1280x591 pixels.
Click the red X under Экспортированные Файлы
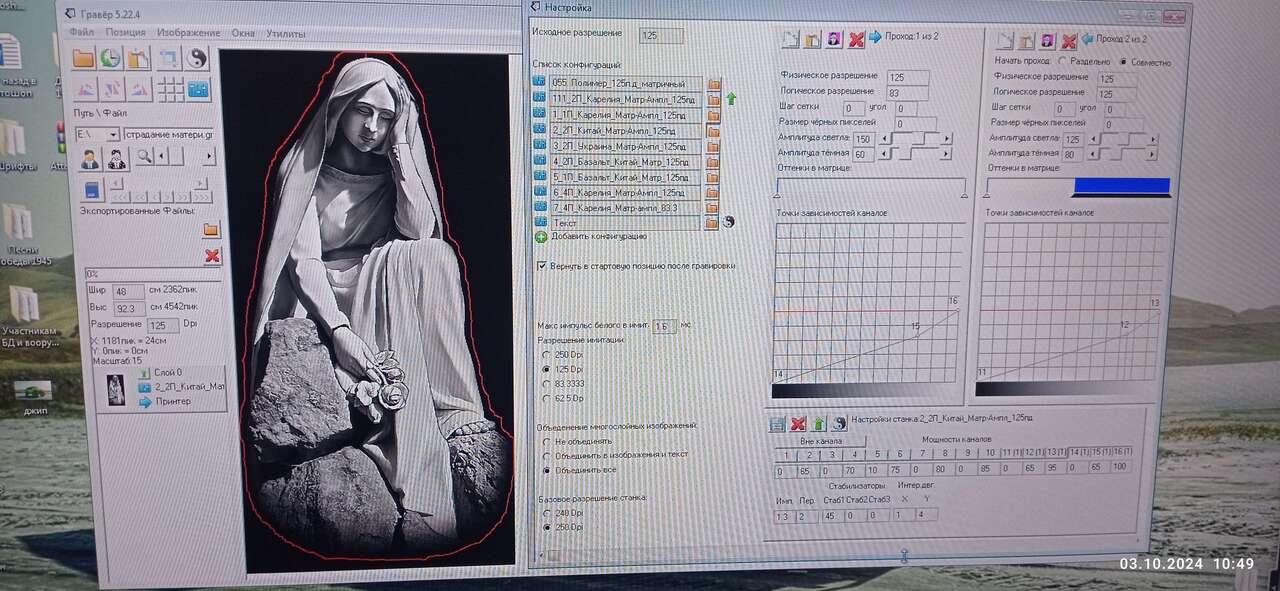(x=212, y=256)
